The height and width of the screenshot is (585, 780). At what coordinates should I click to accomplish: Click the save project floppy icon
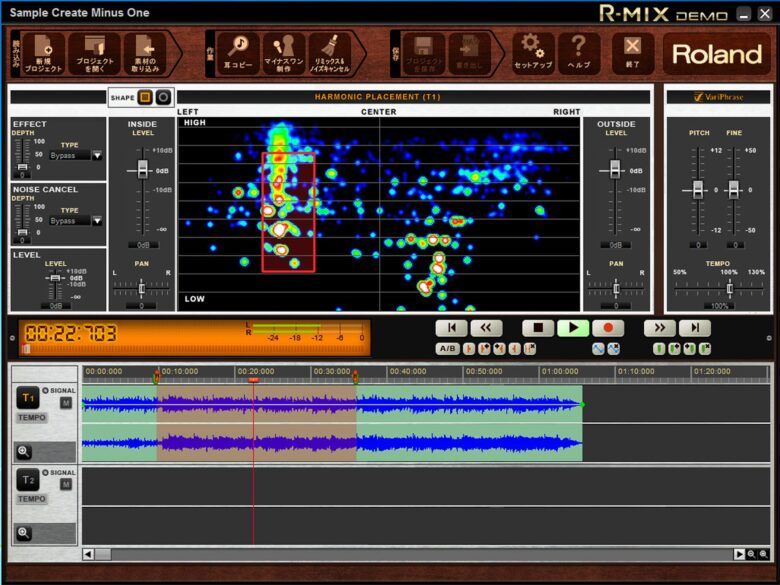(423, 54)
